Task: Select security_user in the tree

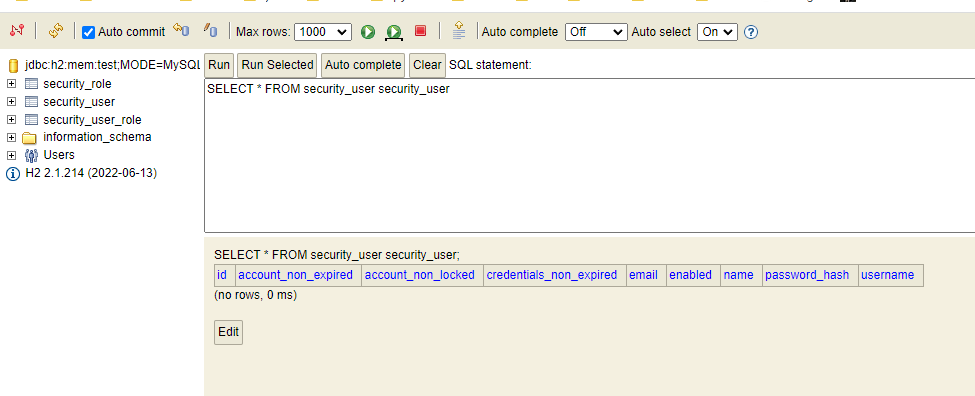Action: click(79, 101)
